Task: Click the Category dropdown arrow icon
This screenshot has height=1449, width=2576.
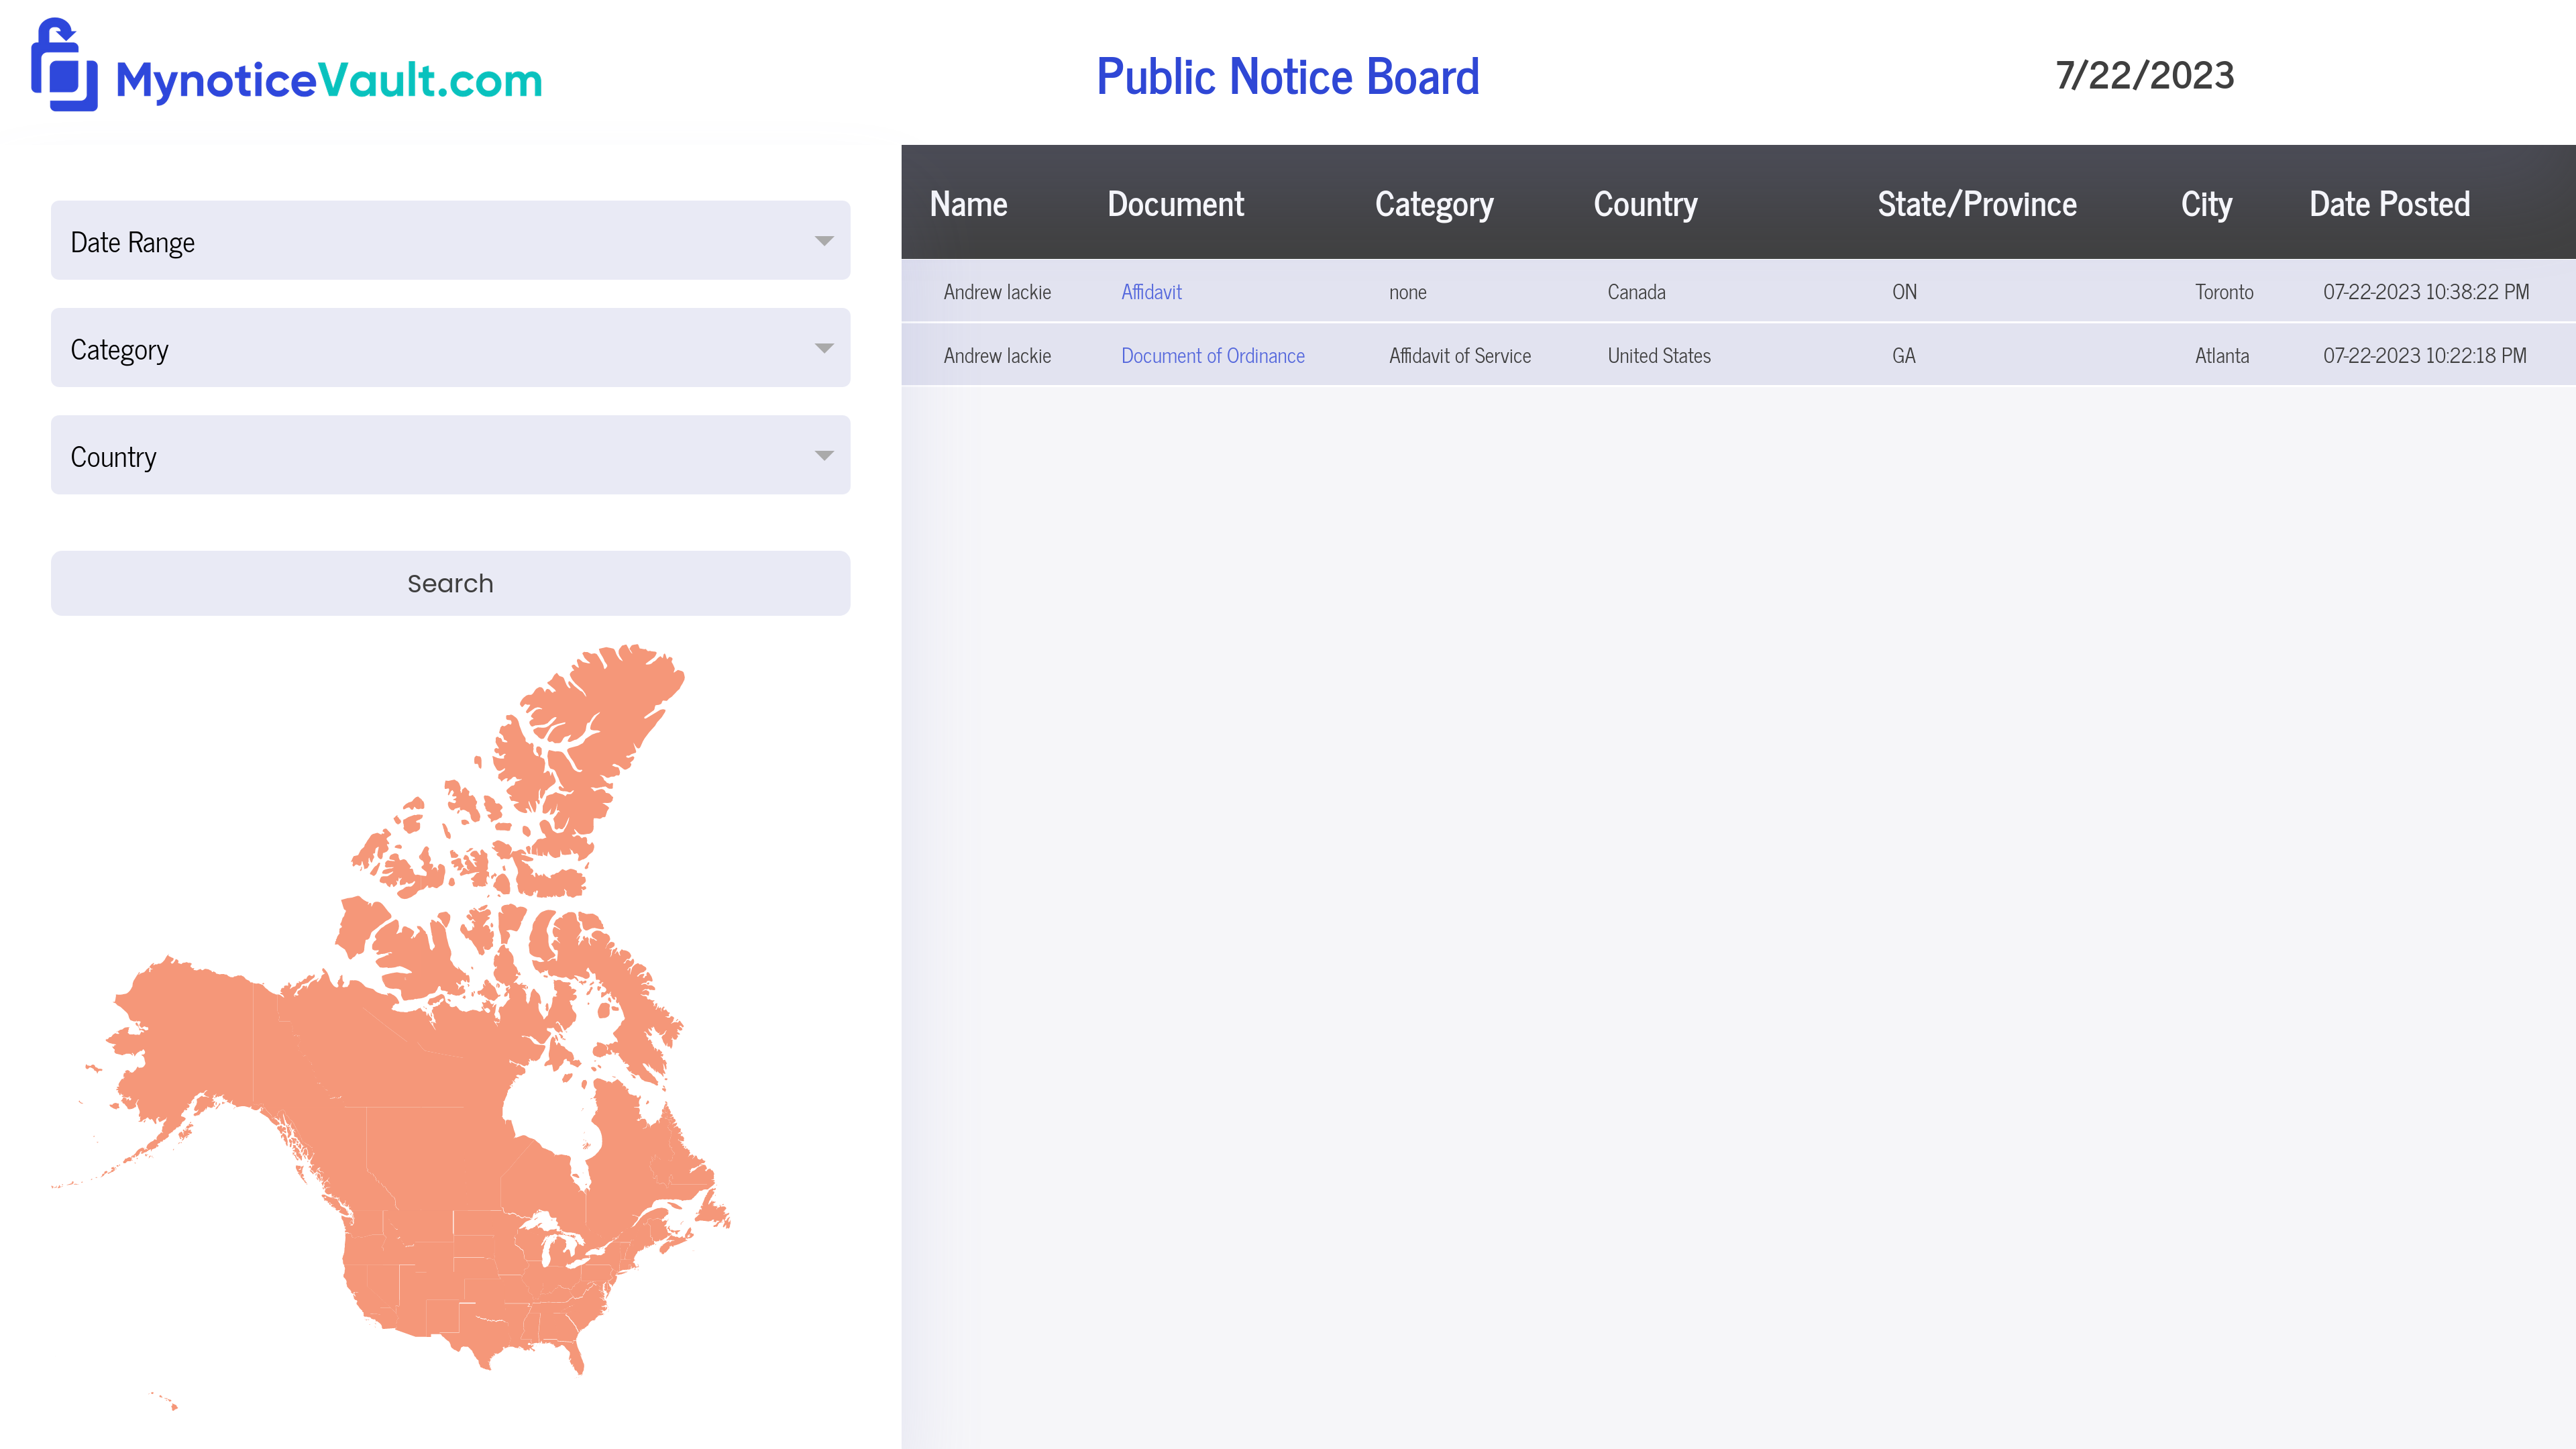Action: tap(823, 348)
